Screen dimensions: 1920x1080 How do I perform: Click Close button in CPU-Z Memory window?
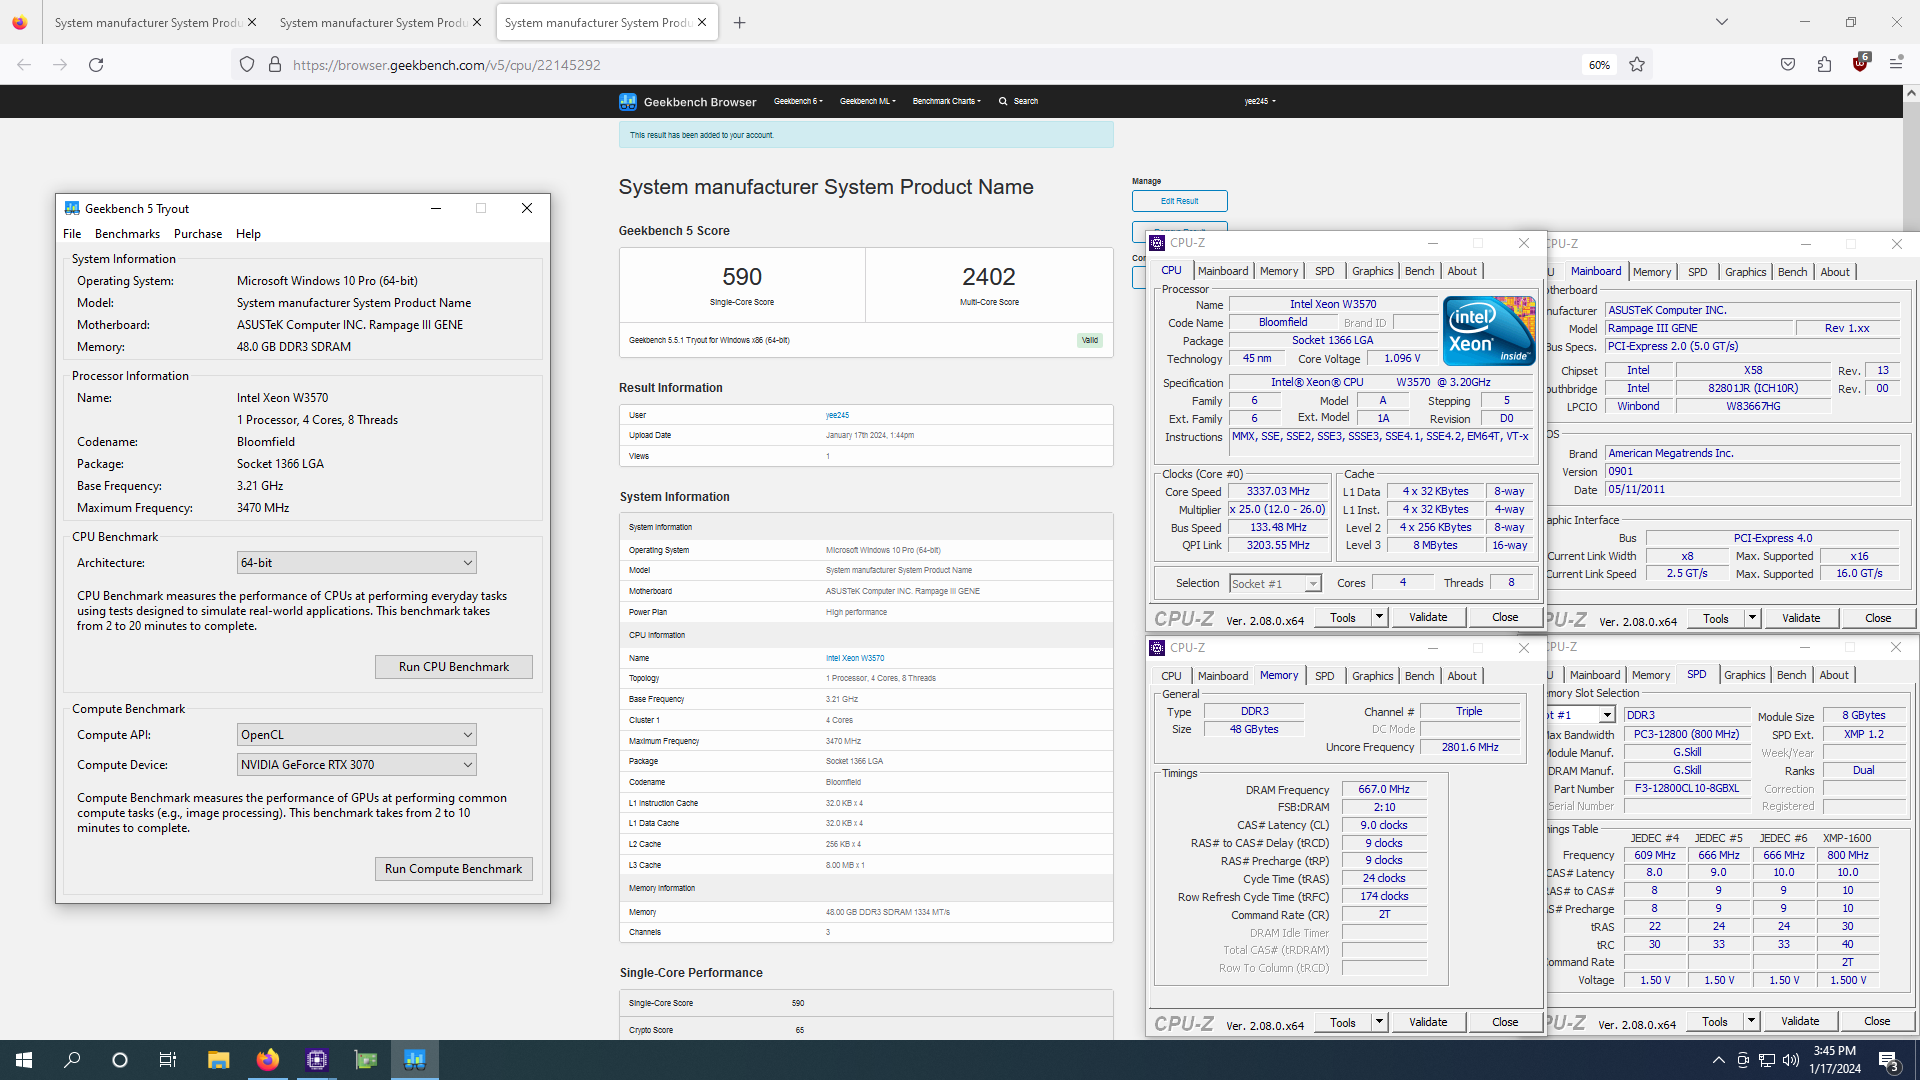tap(1505, 1022)
